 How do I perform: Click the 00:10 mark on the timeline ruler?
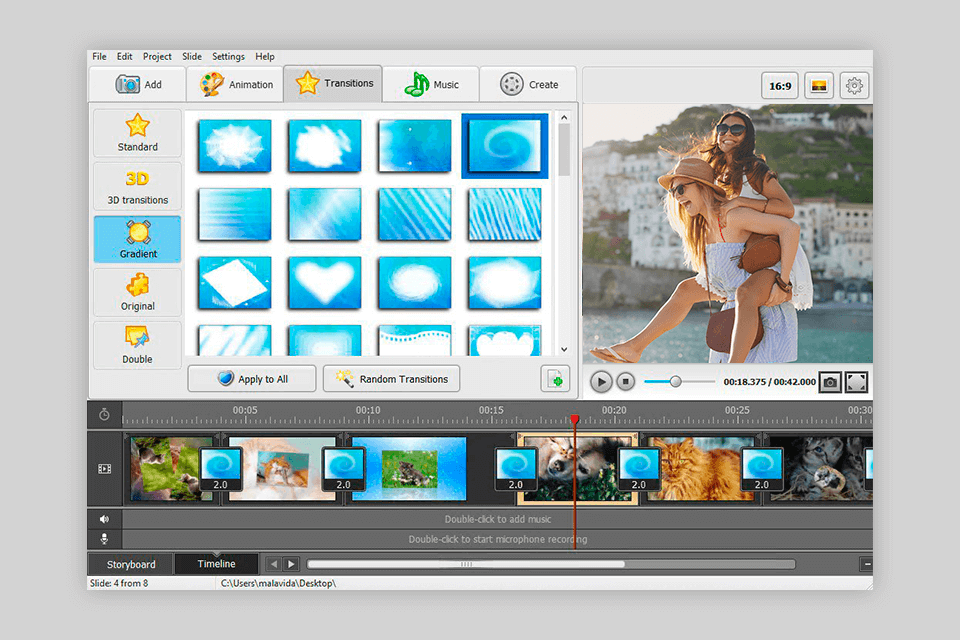368,410
